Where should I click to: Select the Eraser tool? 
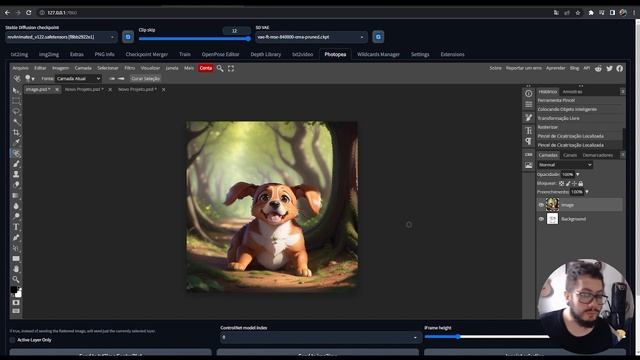16,185
